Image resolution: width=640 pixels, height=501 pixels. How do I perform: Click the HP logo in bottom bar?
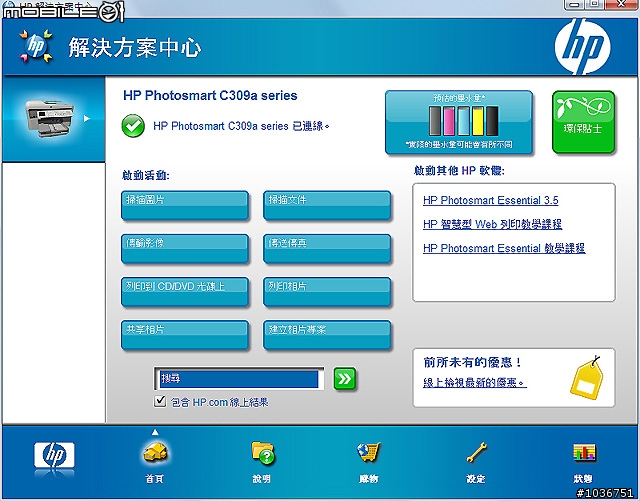click(x=54, y=454)
